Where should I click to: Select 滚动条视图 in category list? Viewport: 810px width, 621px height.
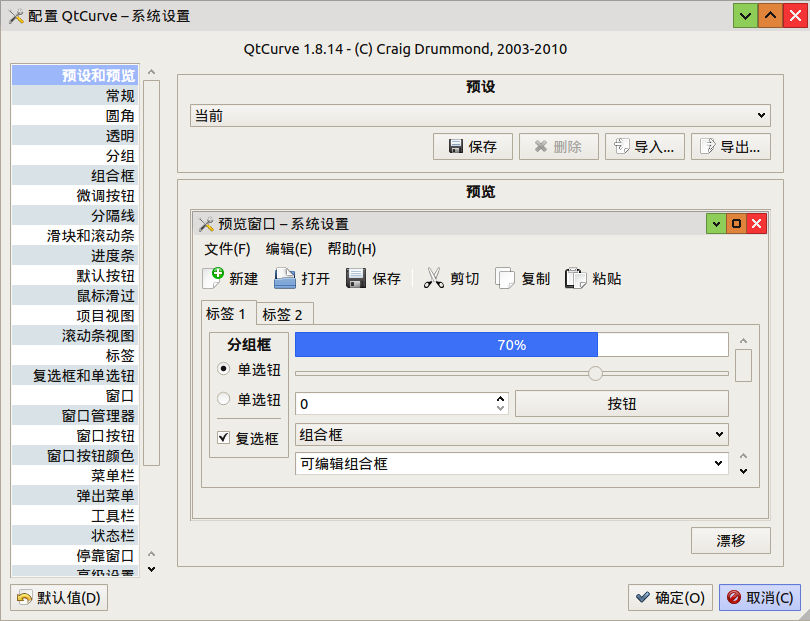pos(75,335)
